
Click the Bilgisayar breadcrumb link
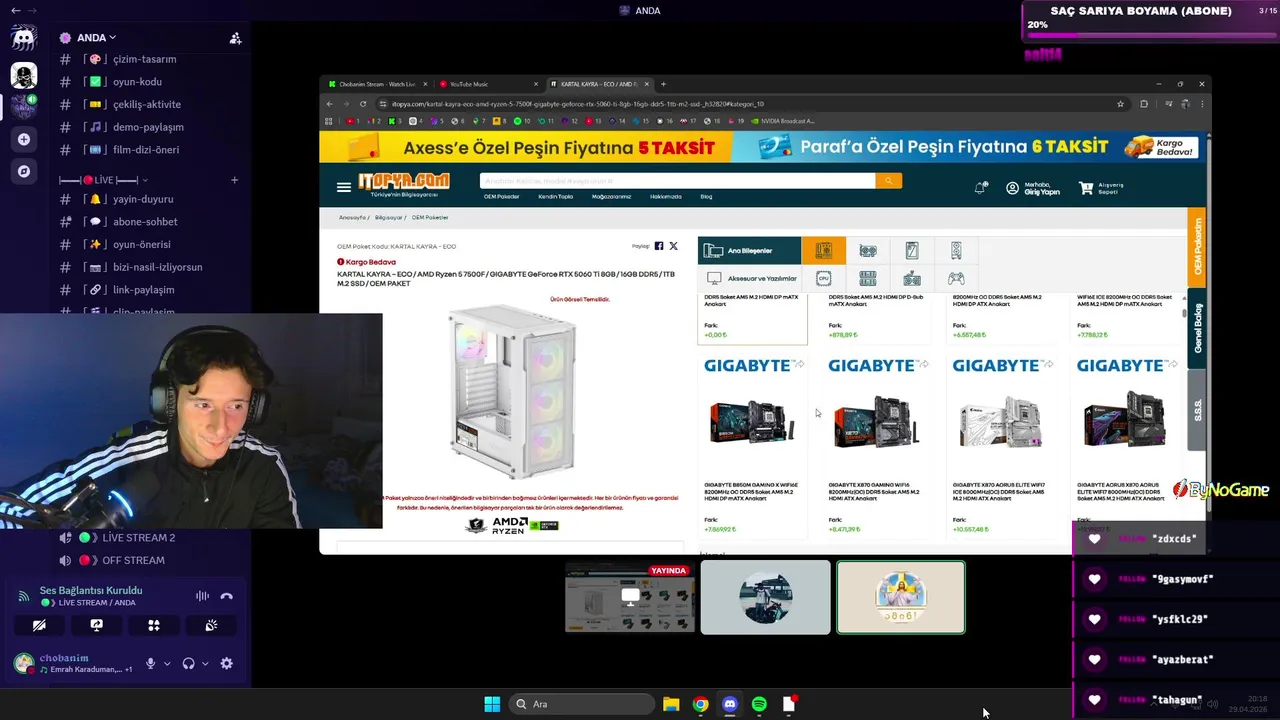389,217
